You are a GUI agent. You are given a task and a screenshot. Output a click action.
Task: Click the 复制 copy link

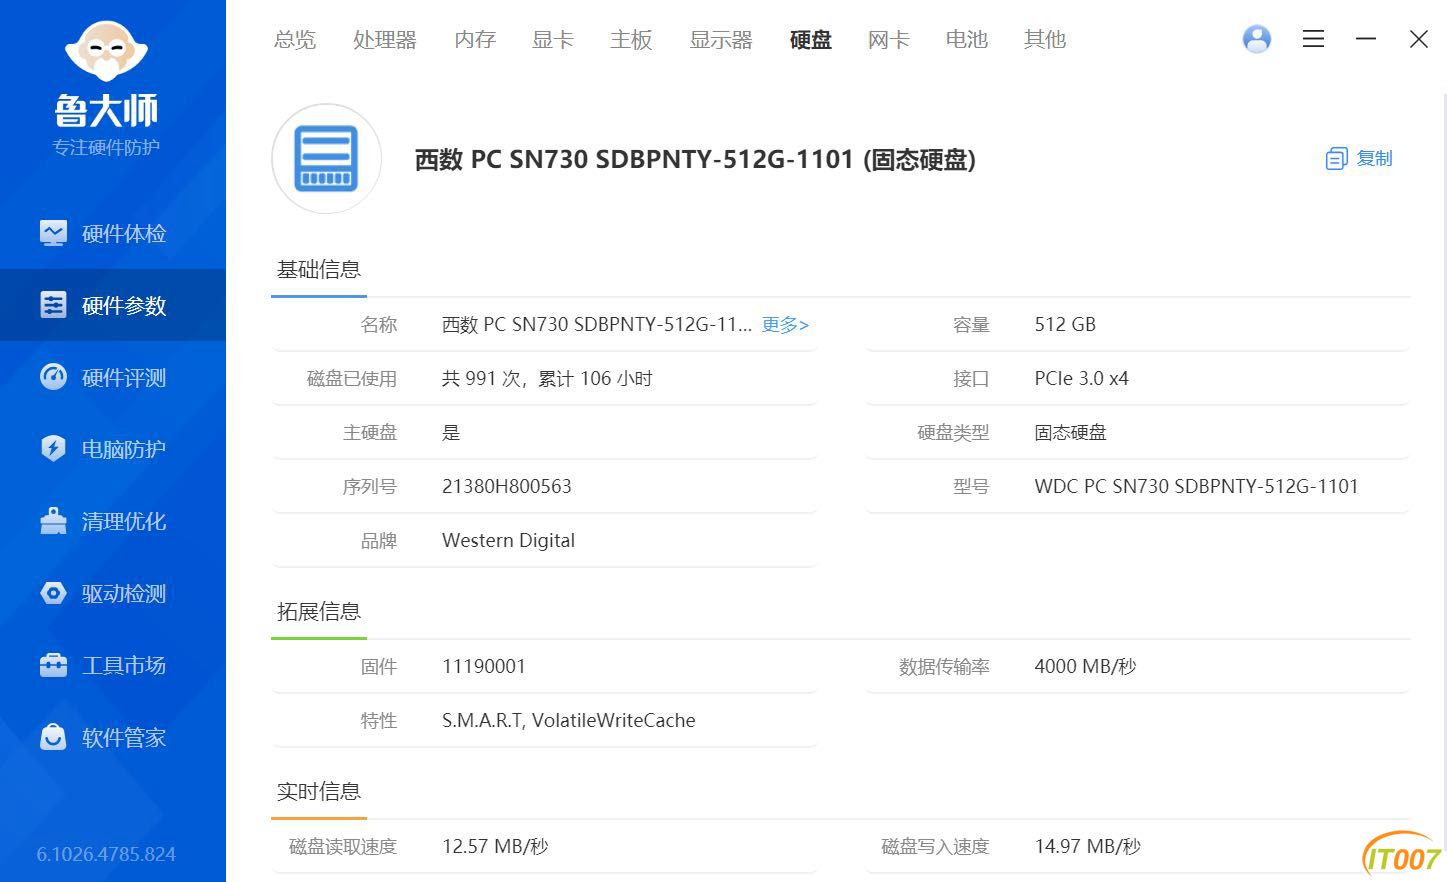(1374, 158)
